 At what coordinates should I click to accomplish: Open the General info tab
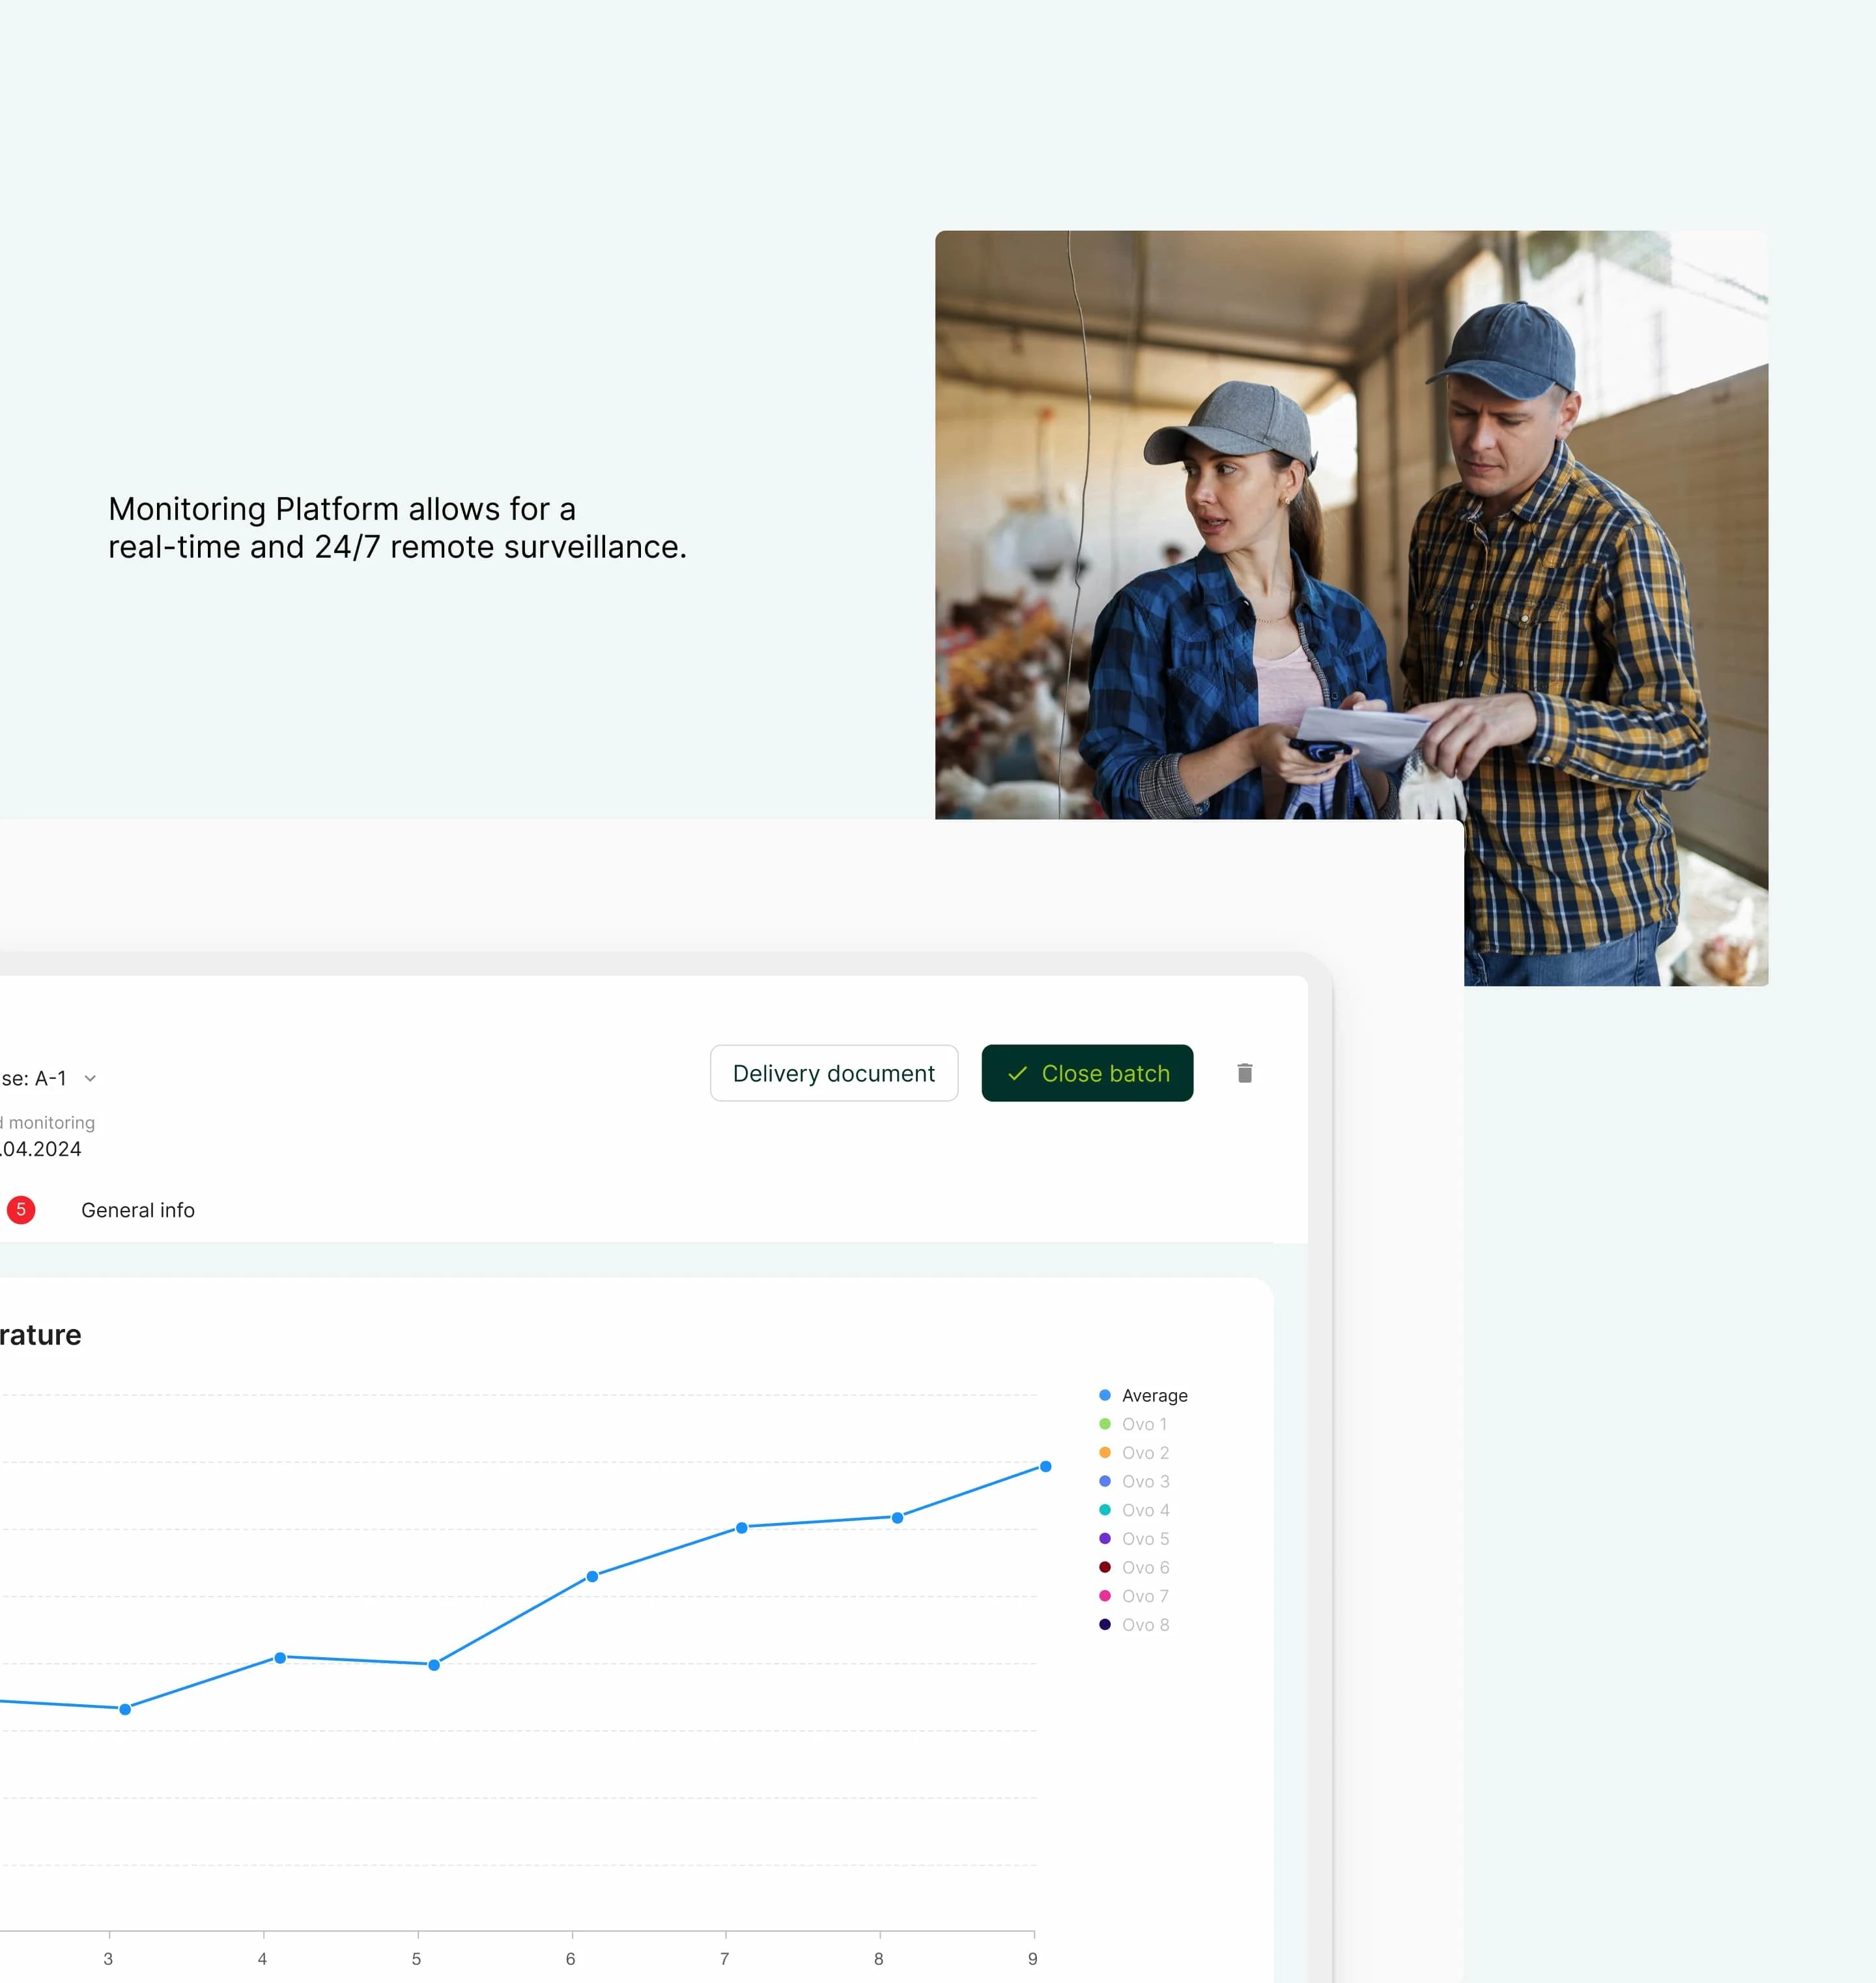click(x=138, y=1210)
